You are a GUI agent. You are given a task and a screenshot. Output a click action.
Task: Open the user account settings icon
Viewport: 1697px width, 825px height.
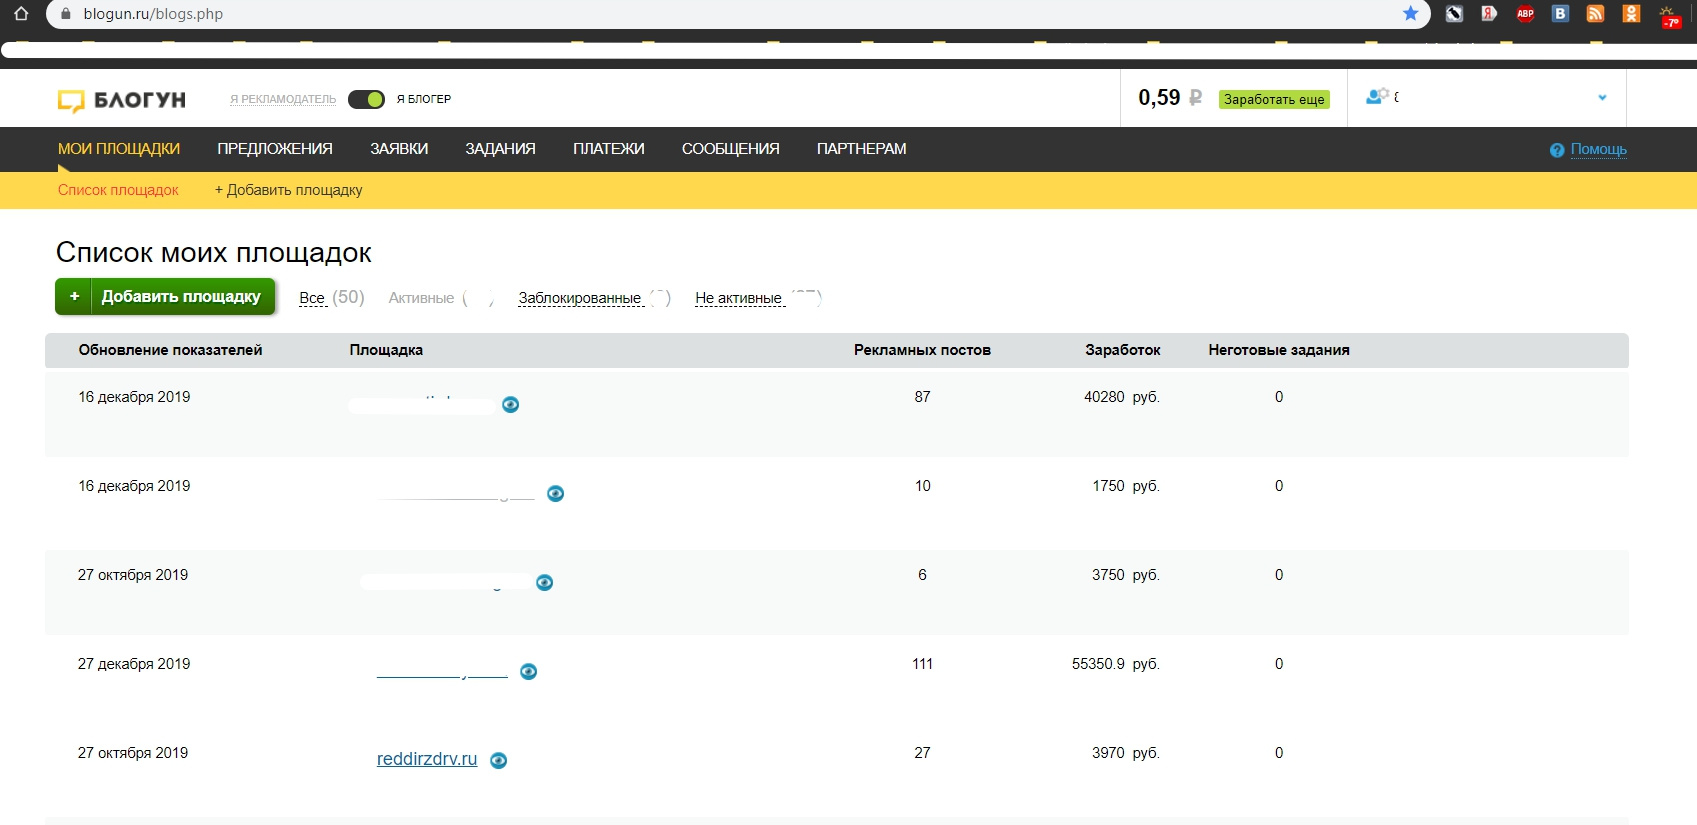(1377, 96)
